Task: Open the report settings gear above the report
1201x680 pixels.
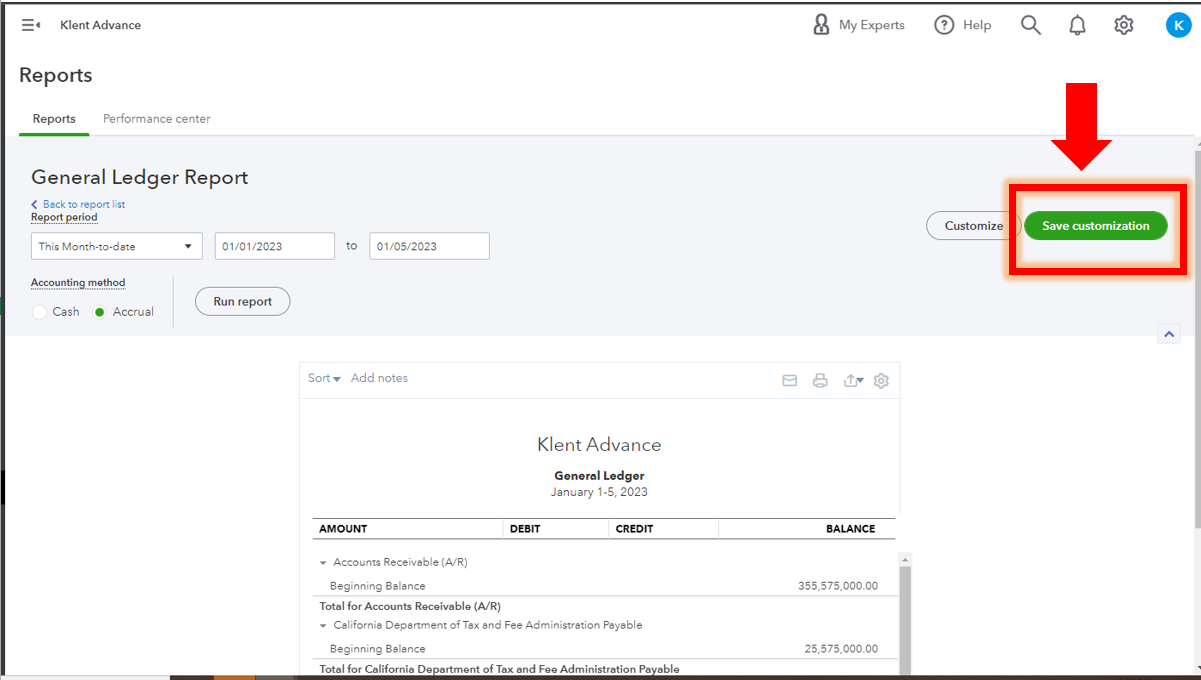Action: (x=881, y=380)
